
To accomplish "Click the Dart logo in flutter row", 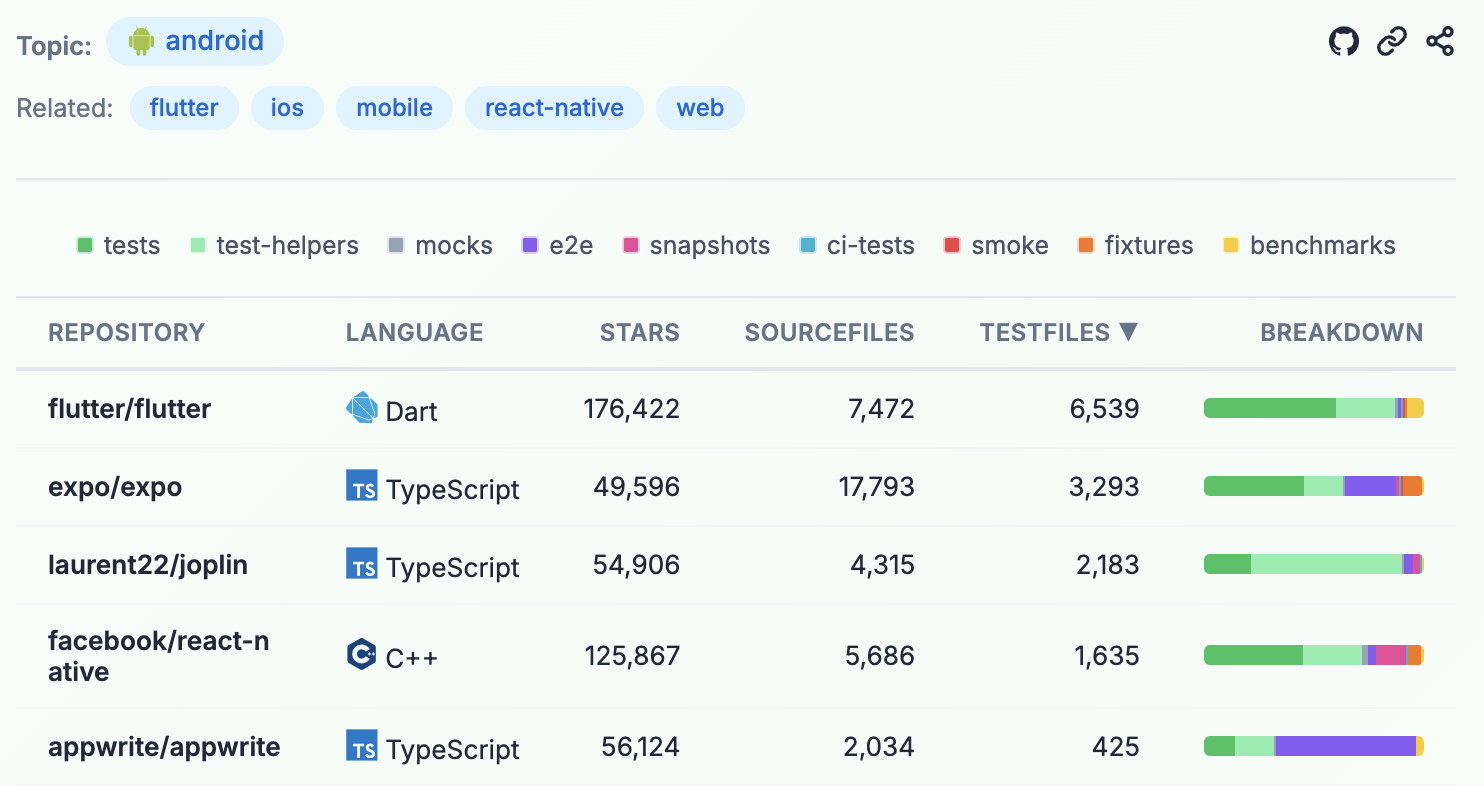I will [x=361, y=408].
